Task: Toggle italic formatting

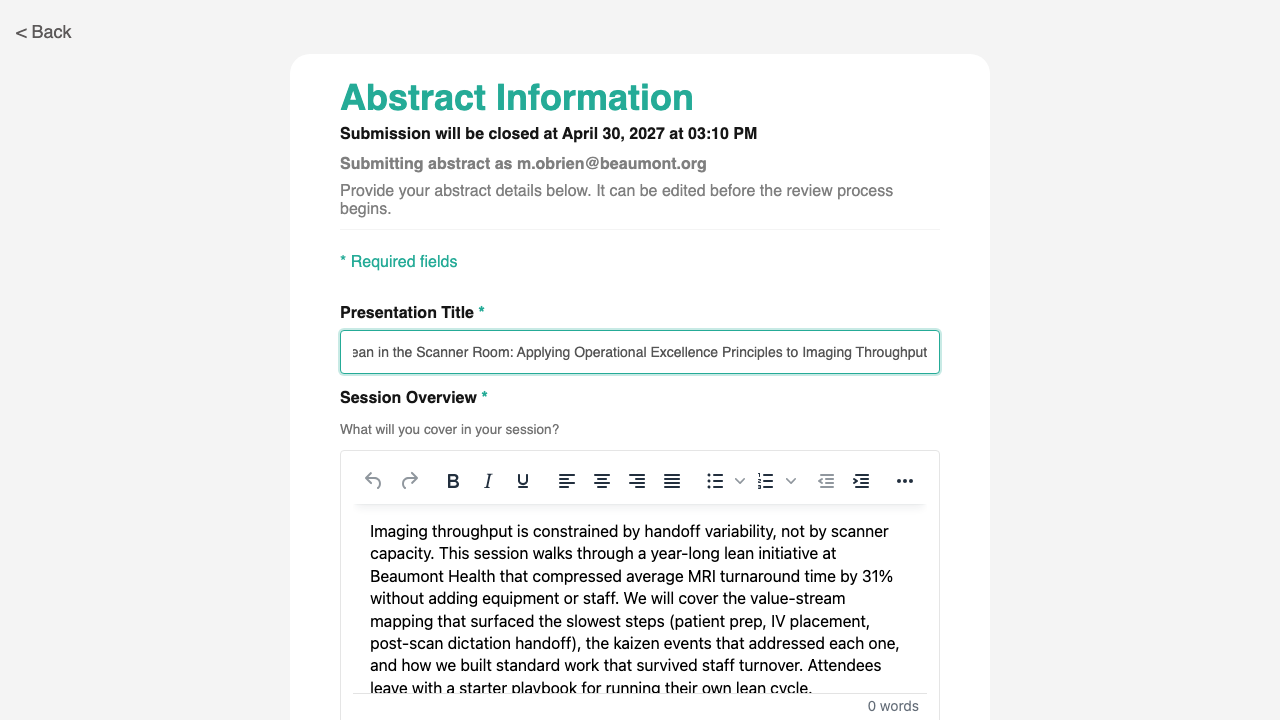Action: point(488,481)
